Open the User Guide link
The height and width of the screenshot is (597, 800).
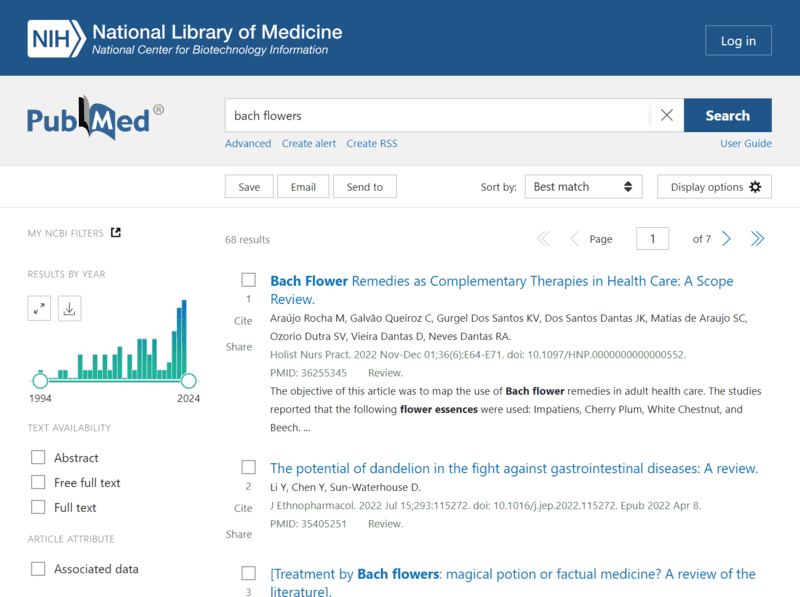pos(746,143)
